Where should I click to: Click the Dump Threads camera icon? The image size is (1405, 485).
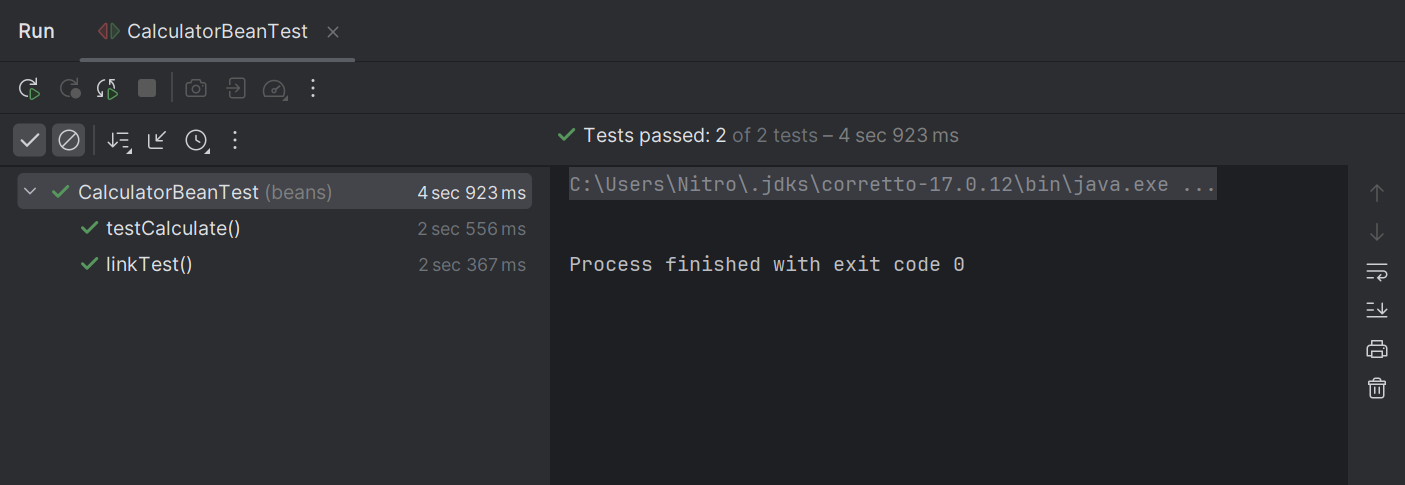[196, 89]
